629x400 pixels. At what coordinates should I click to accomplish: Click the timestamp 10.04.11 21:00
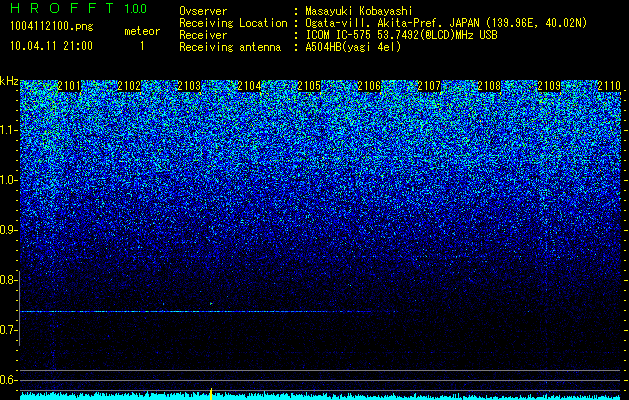[x=51, y=46]
